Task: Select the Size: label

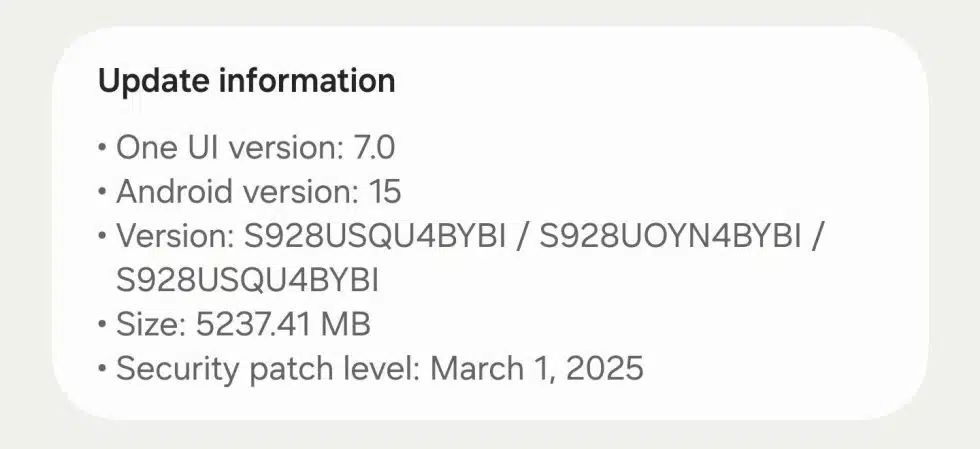Action: [151, 325]
